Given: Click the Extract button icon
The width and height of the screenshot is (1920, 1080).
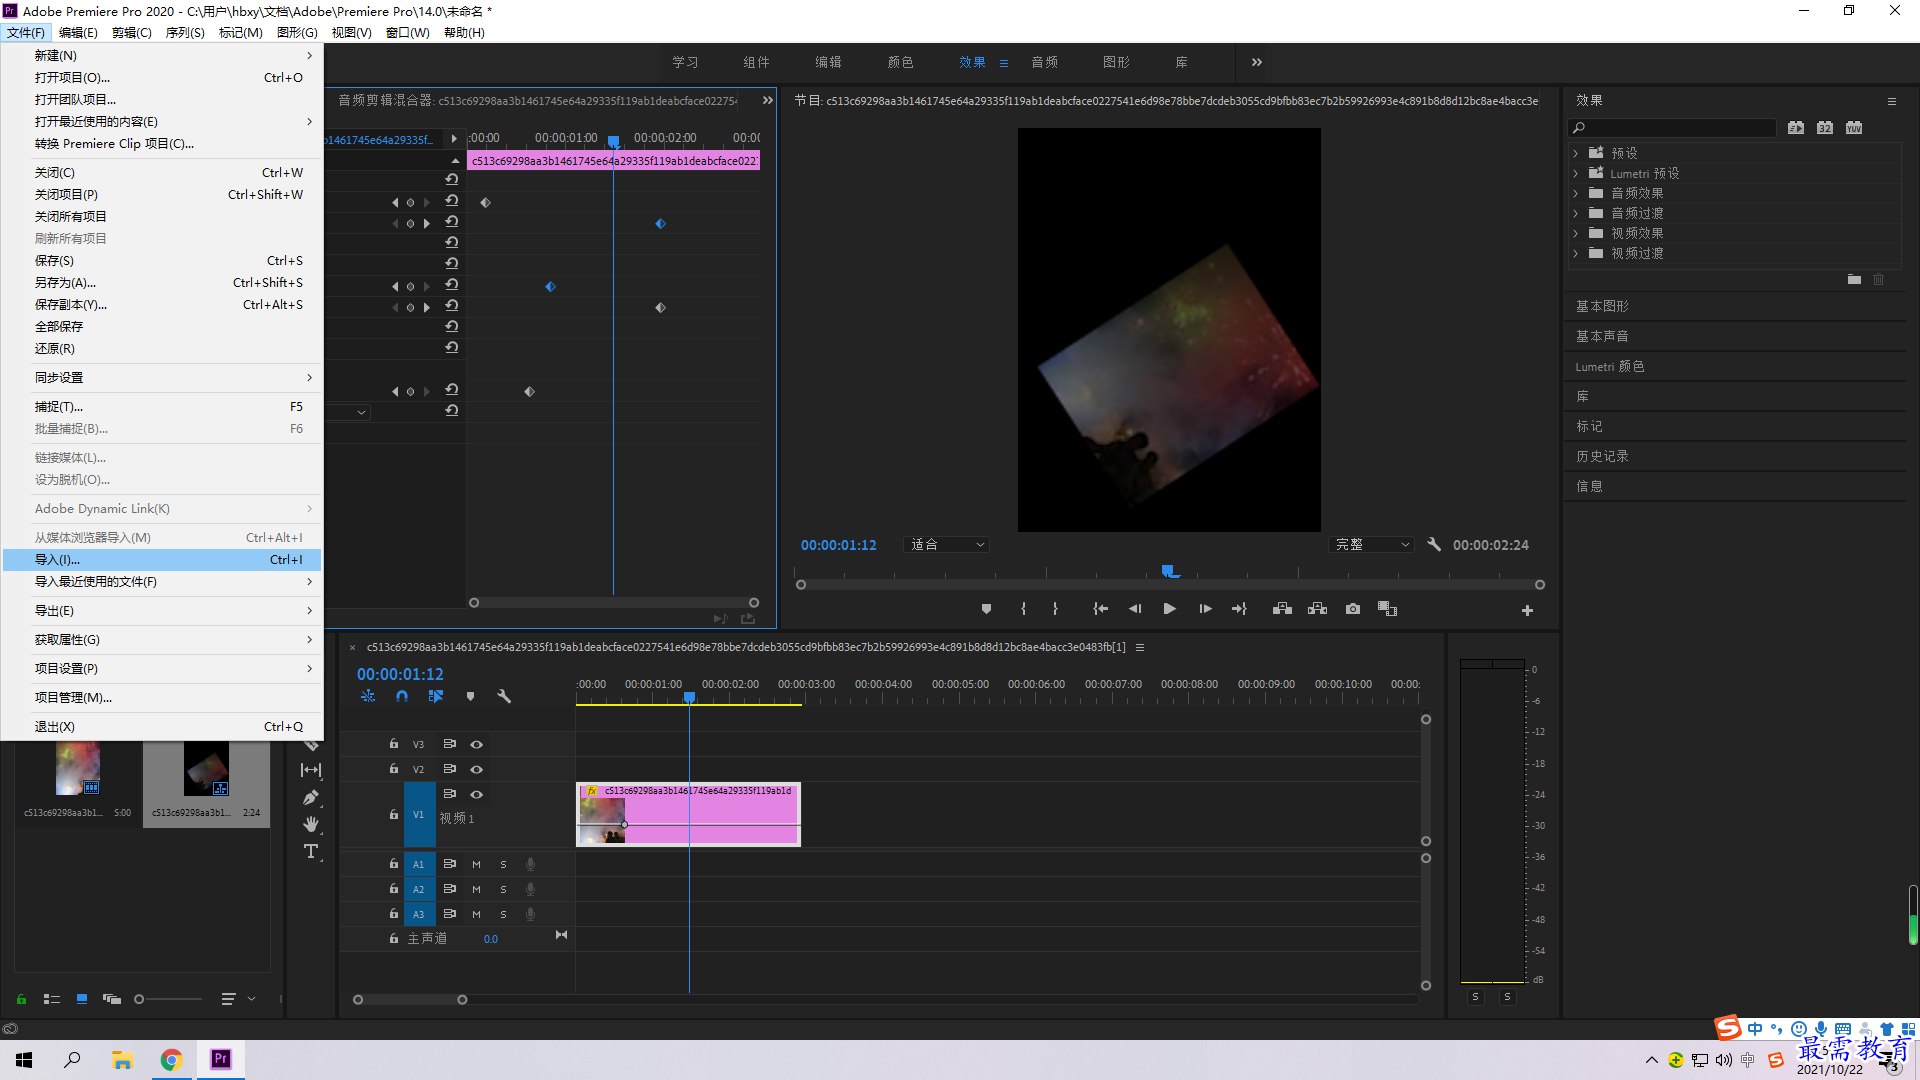Looking at the screenshot, I should point(1318,609).
